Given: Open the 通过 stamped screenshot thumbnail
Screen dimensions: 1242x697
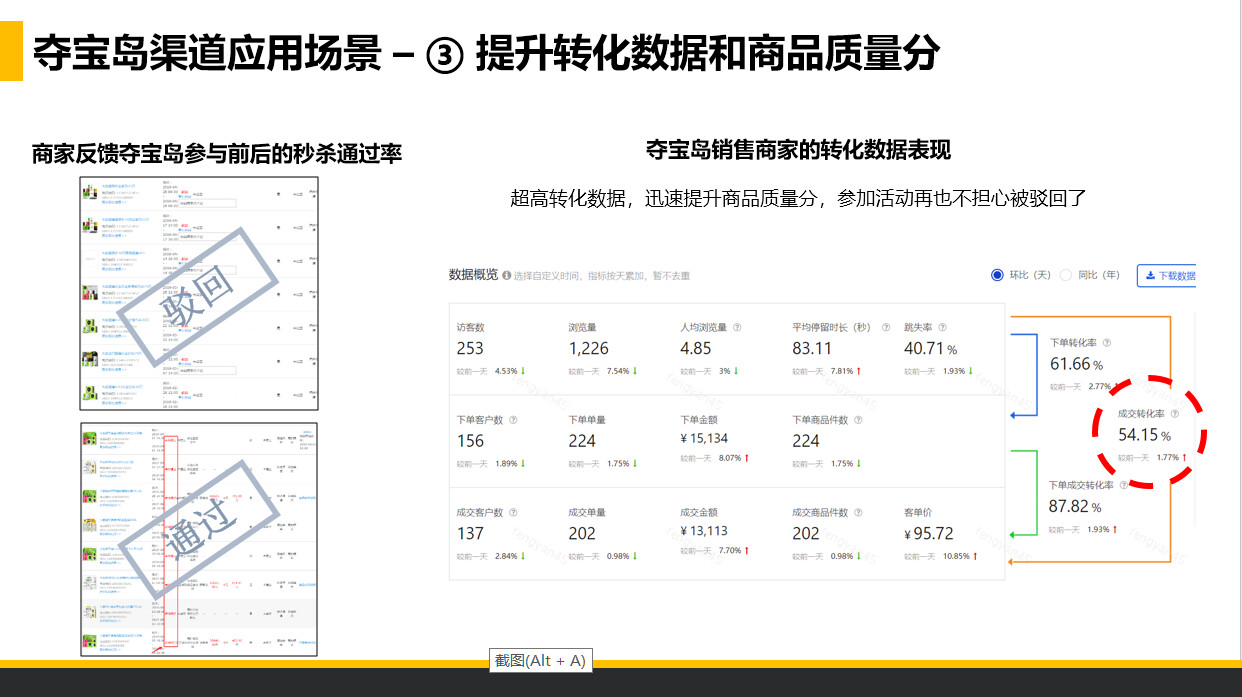Looking at the screenshot, I should pos(199,539).
